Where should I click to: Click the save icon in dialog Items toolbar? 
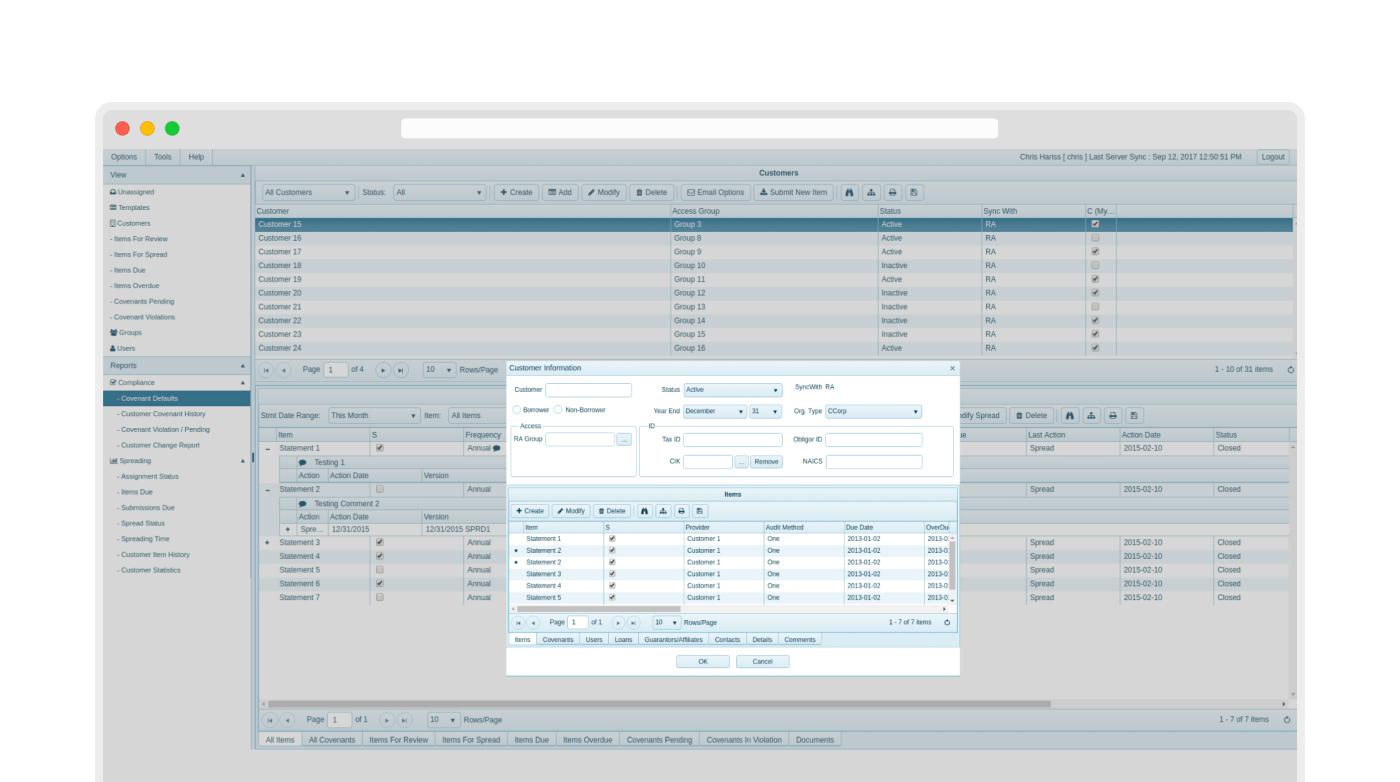click(x=700, y=511)
